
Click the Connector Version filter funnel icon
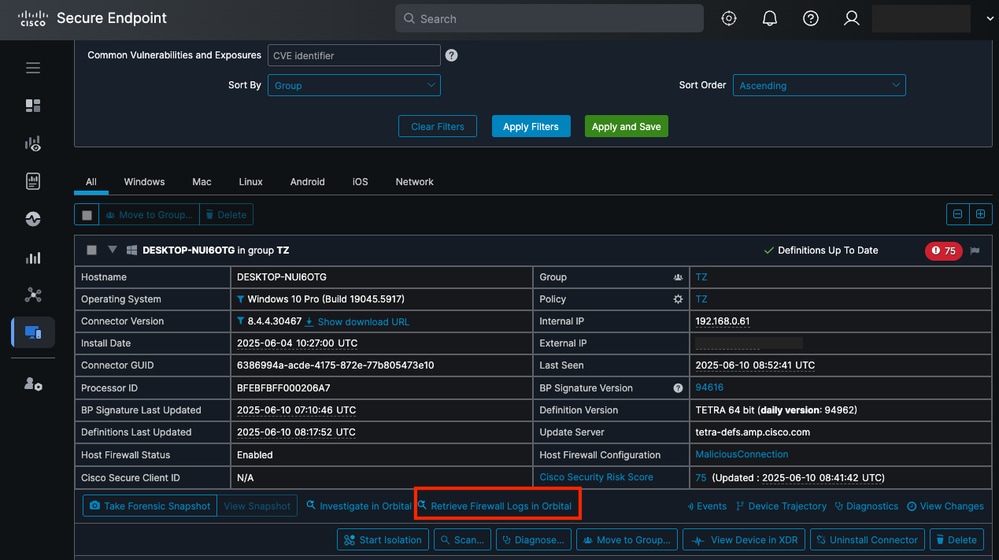click(240, 321)
